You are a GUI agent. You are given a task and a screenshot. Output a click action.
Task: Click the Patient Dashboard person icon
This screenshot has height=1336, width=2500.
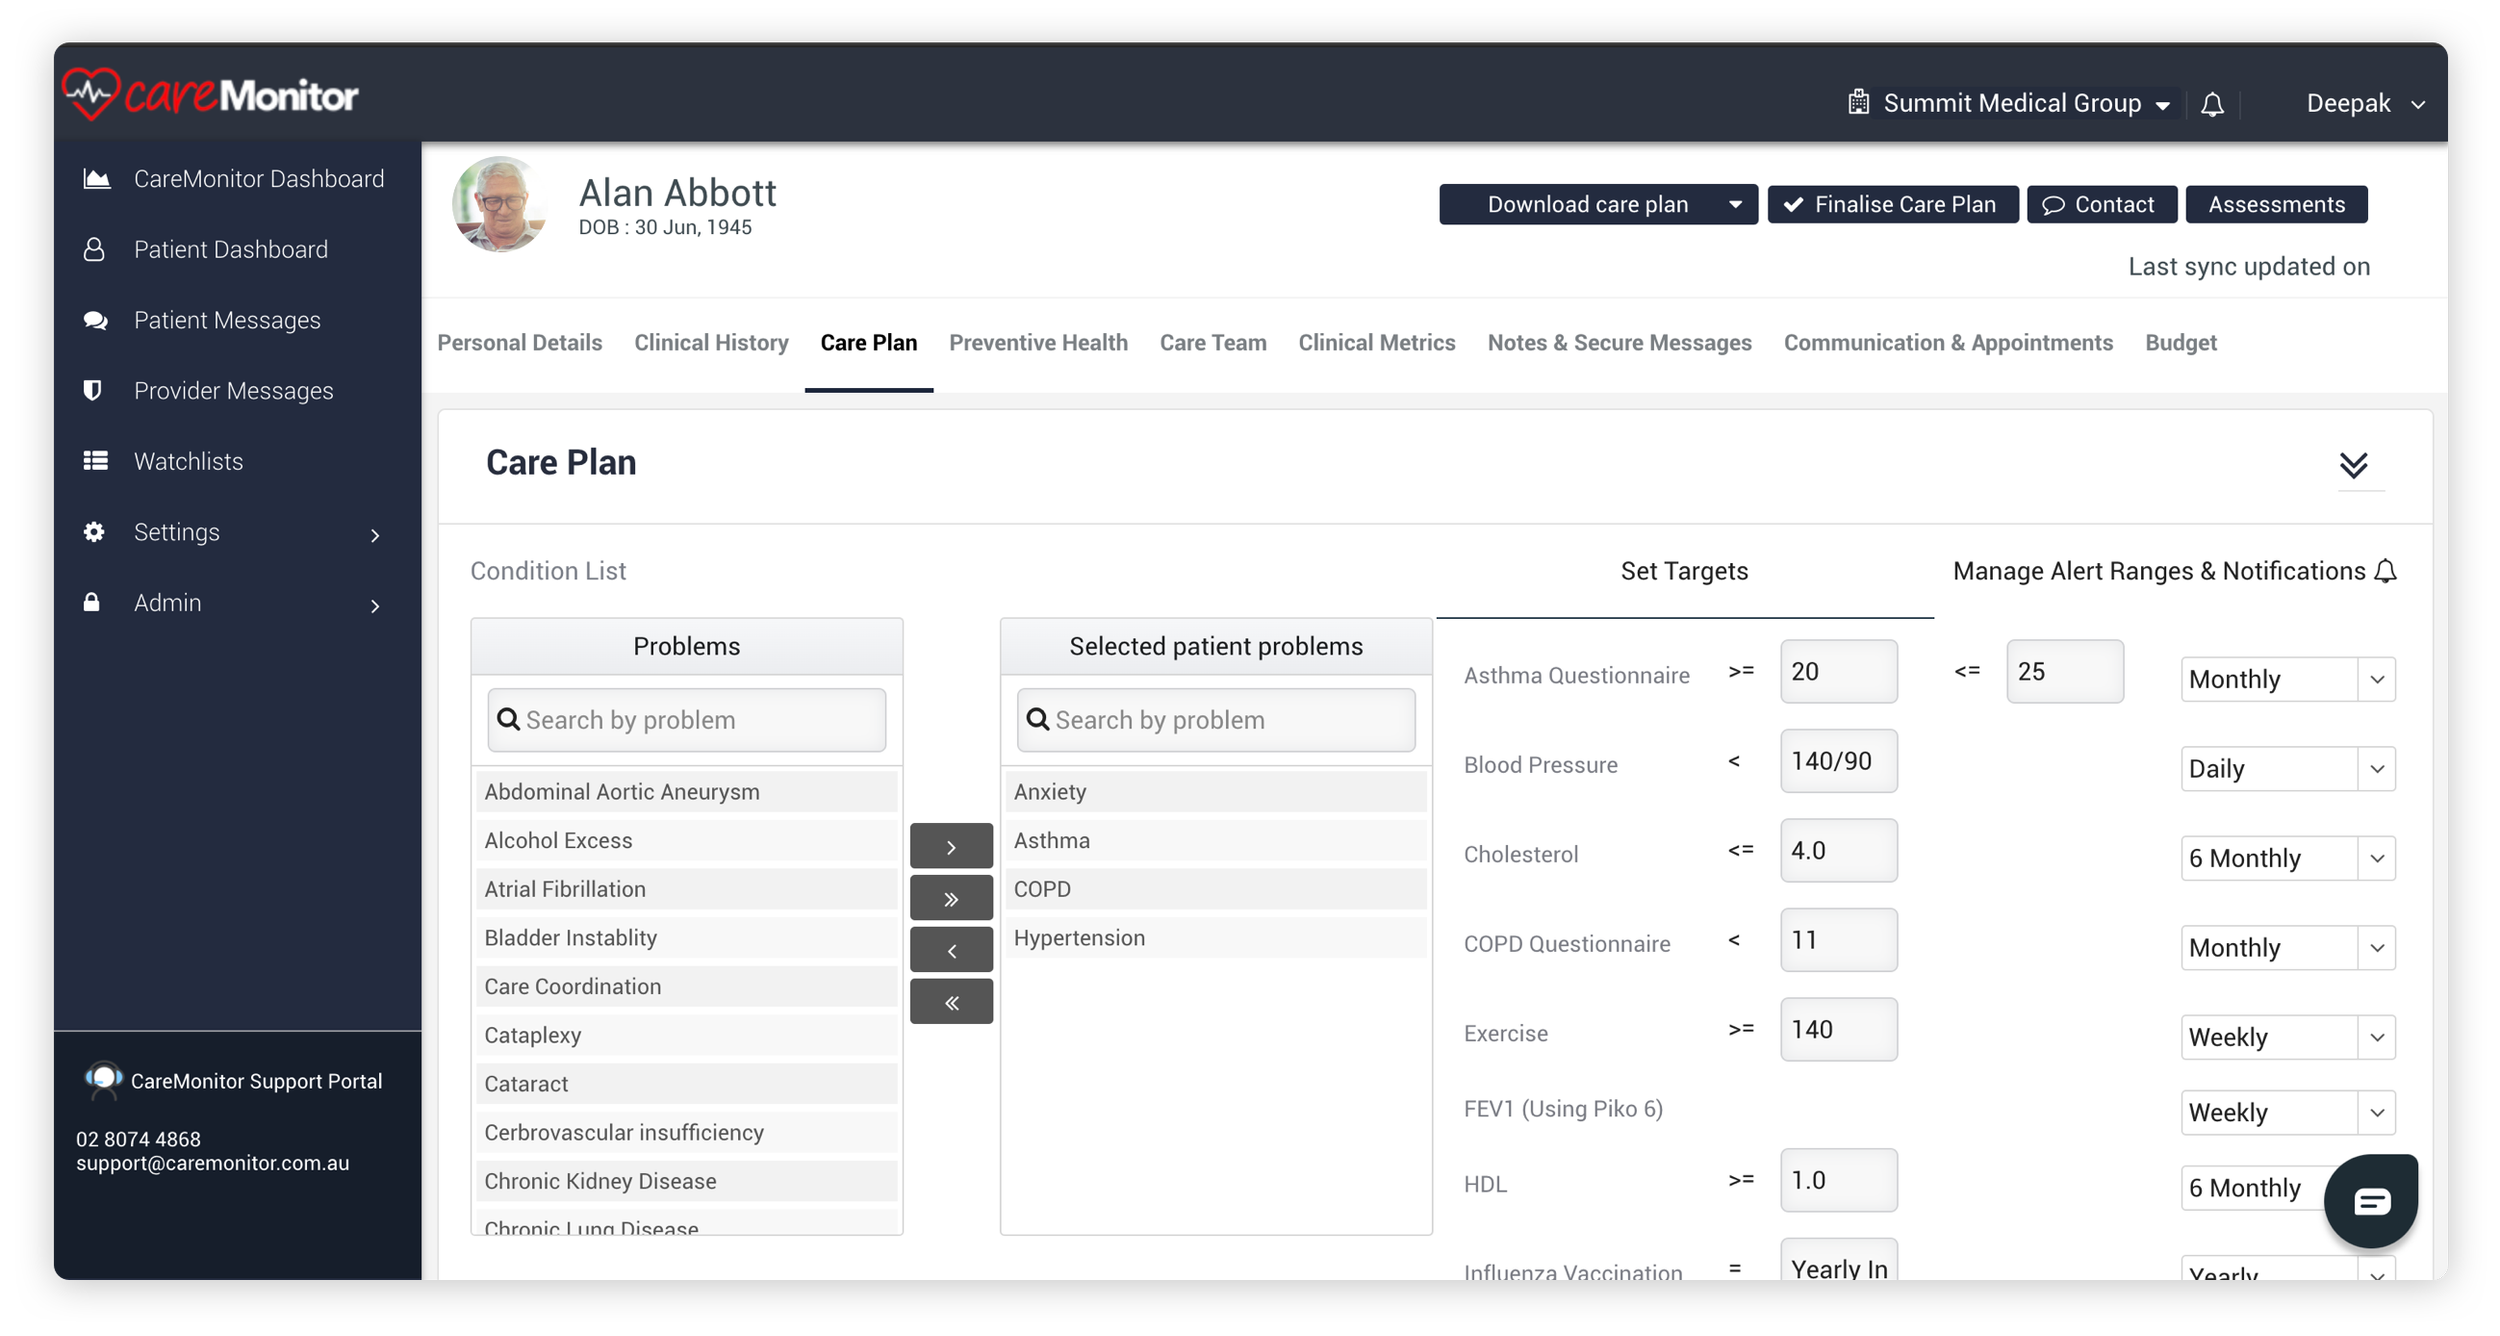(94, 249)
